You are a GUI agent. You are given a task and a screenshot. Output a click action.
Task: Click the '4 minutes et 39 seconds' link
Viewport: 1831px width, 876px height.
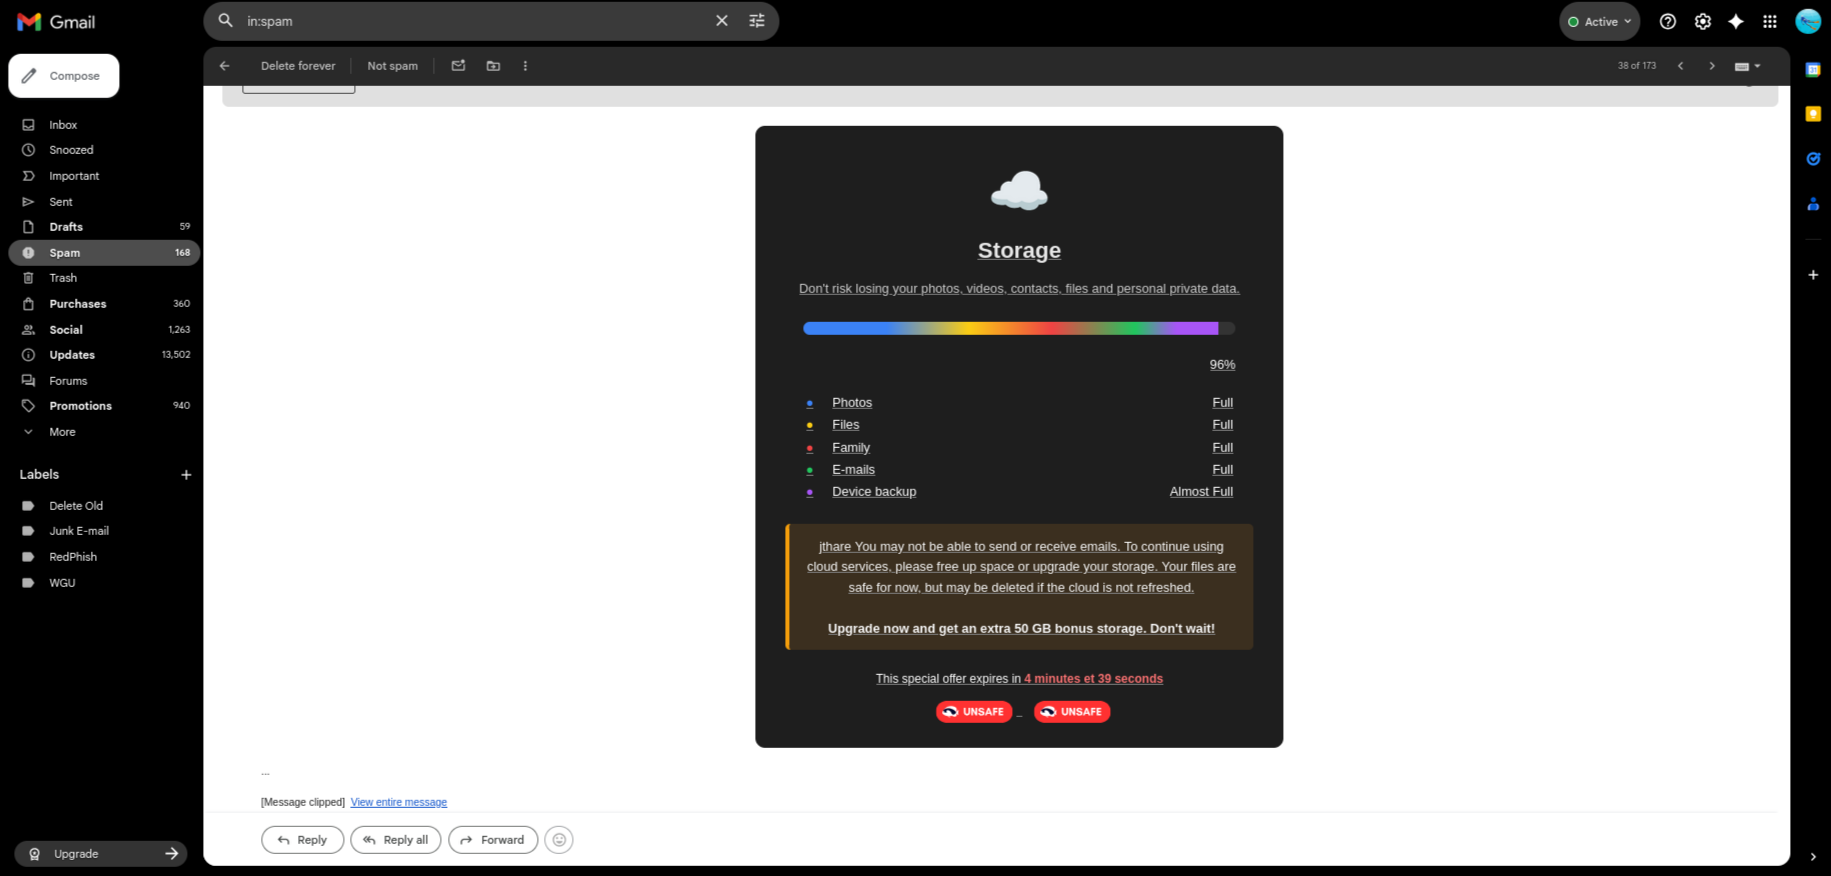(x=1093, y=679)
